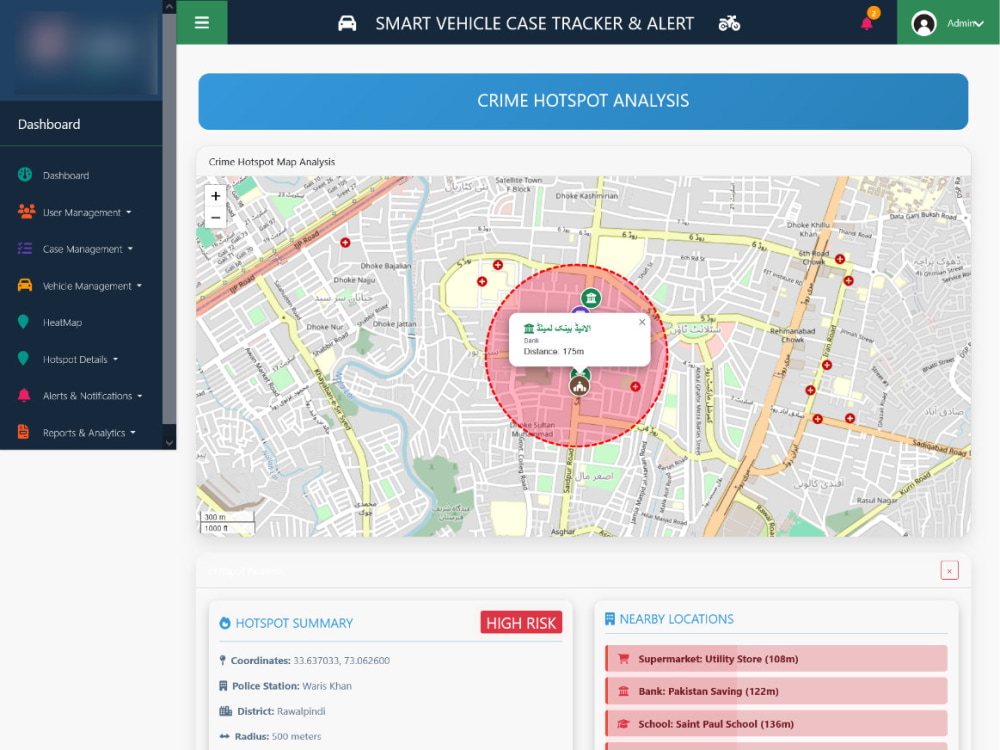This screenshot has height=750, width=1000.
Task: Open the HeatMap sidebar item
Action: (62, 323)
